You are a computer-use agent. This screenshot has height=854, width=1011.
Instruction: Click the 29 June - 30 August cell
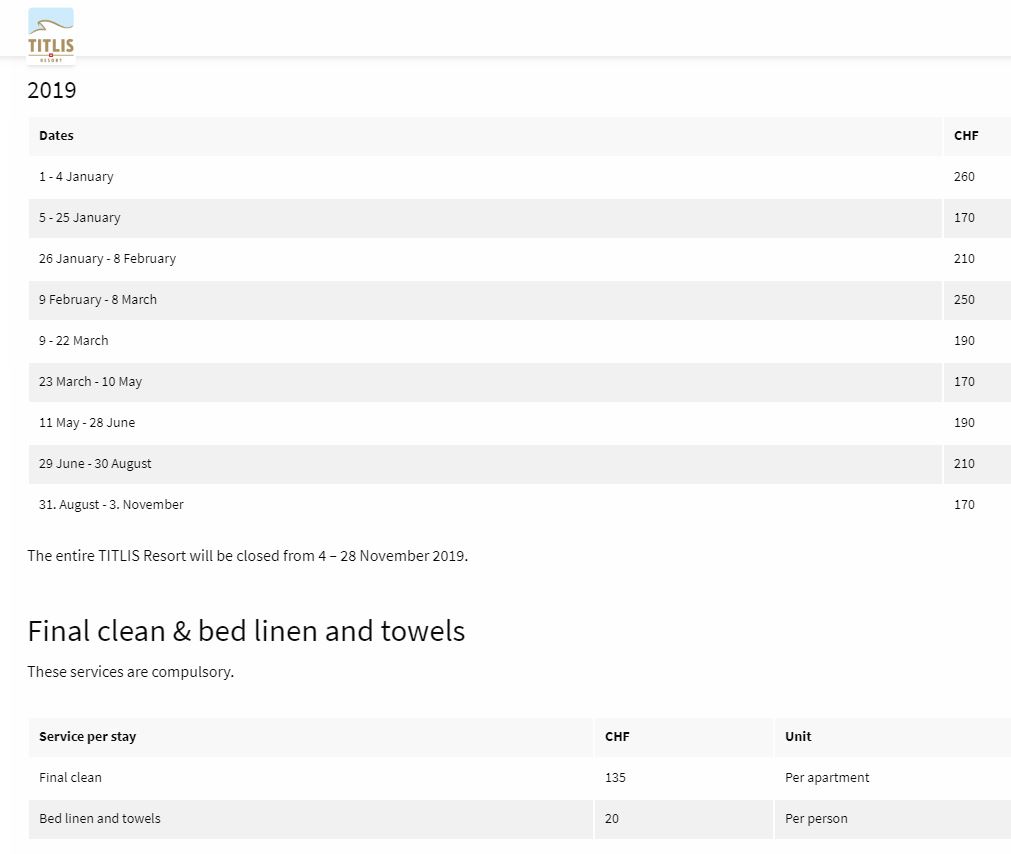96,464
